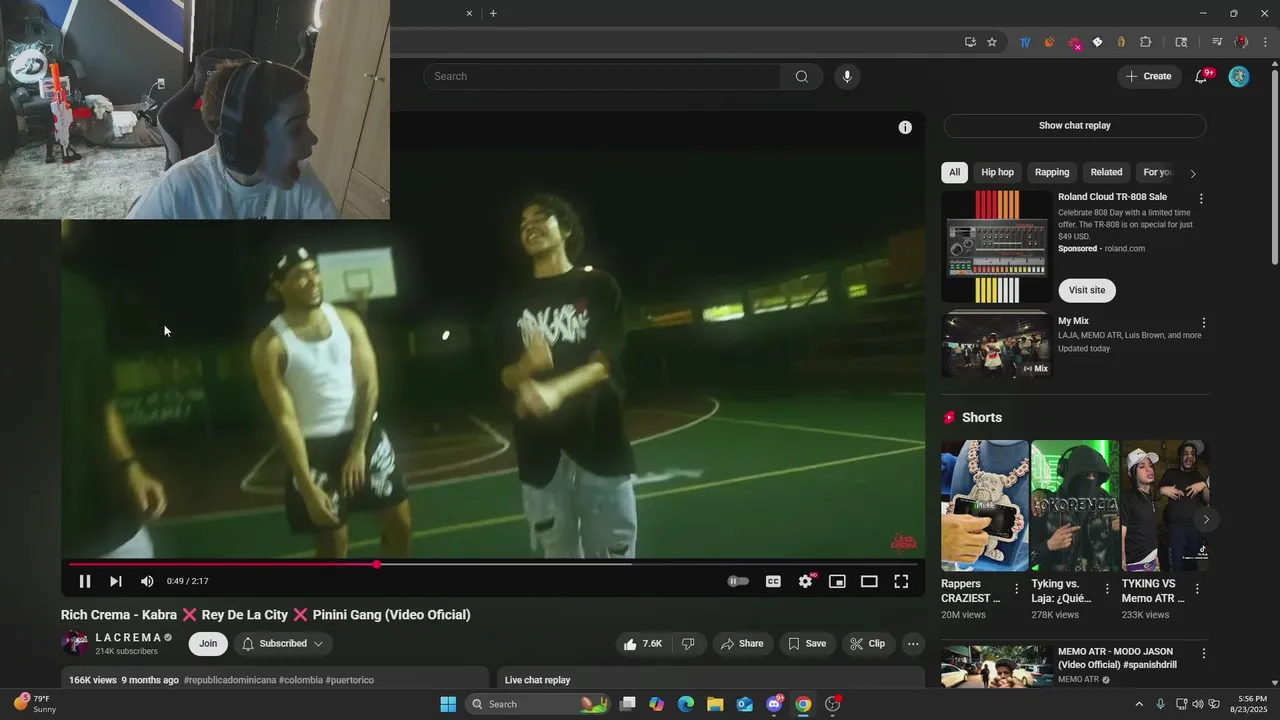Image resolution: width=1280 pixels, height=720 pixels.
Task: Open the Chrome three-dot menu
Action: click(x=1264, y=42)
